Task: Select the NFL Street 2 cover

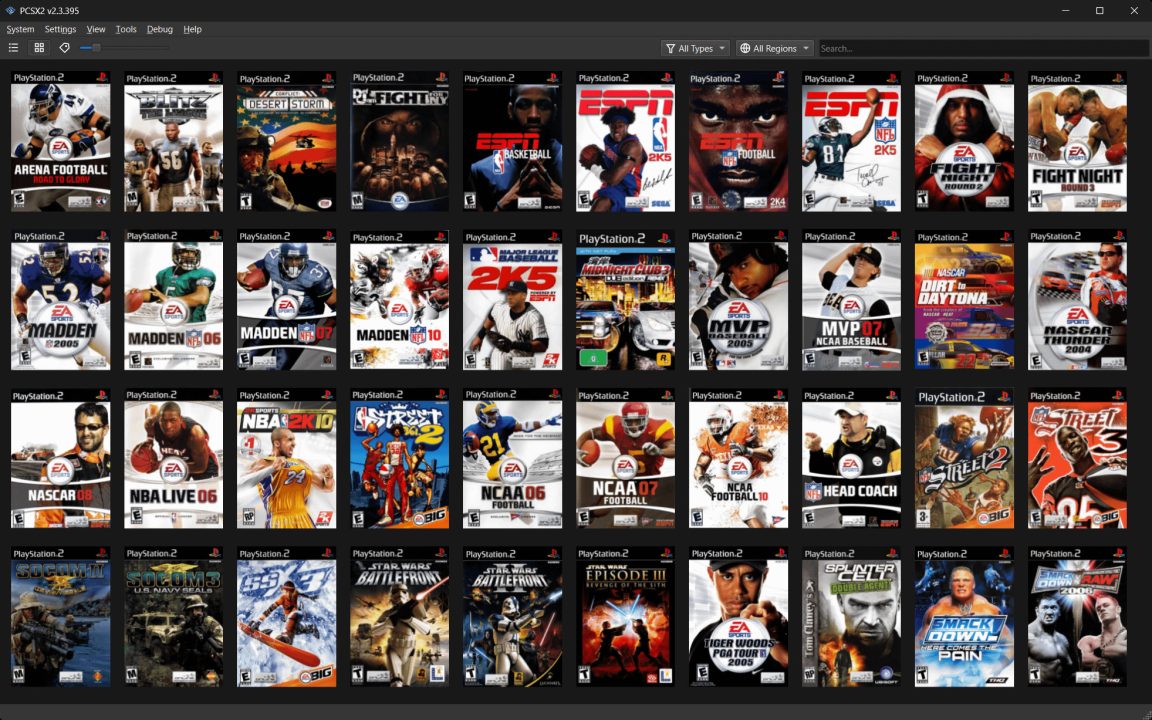Action: point(965,458)
